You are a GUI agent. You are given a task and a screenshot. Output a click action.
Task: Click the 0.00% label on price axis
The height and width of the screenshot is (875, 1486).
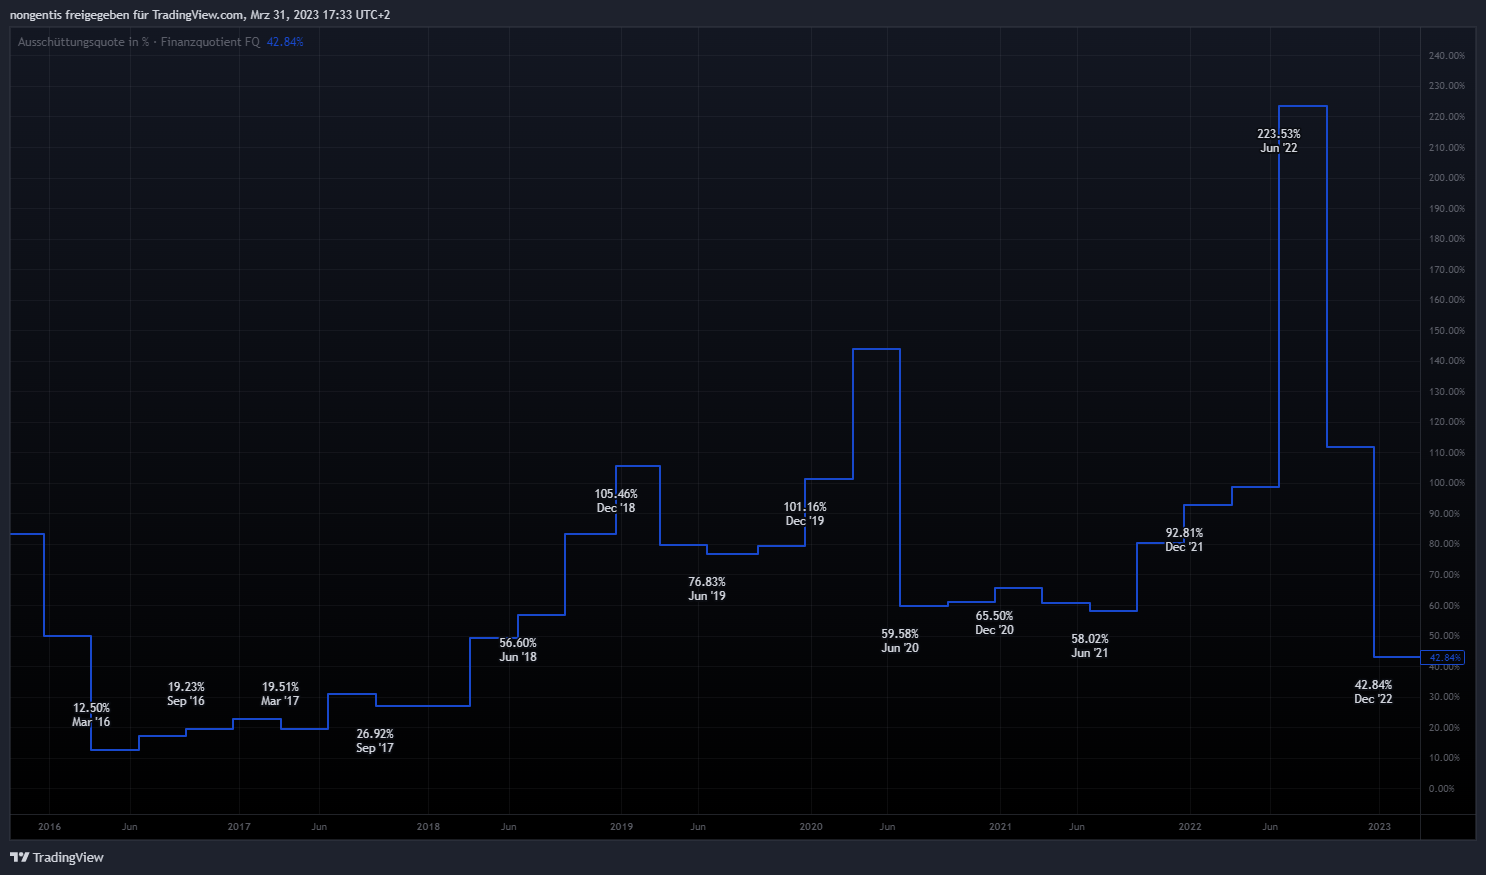coord(1441,789)
